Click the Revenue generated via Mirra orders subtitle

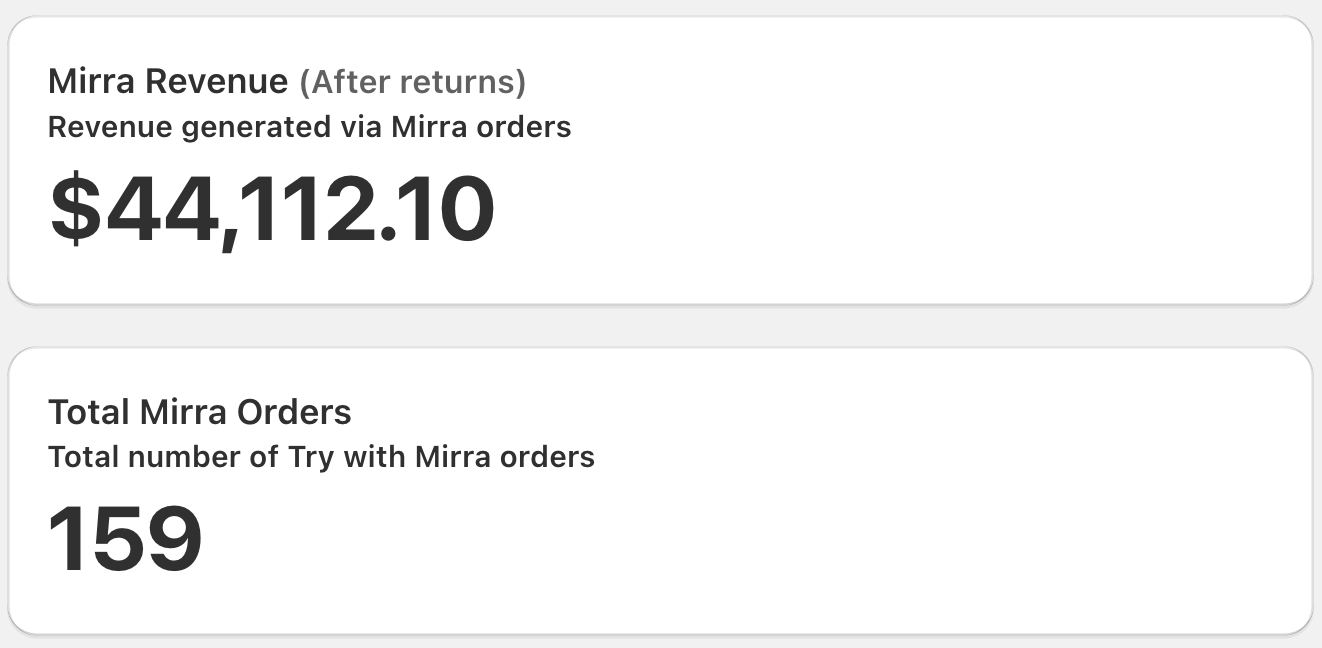tap(309, 127)
